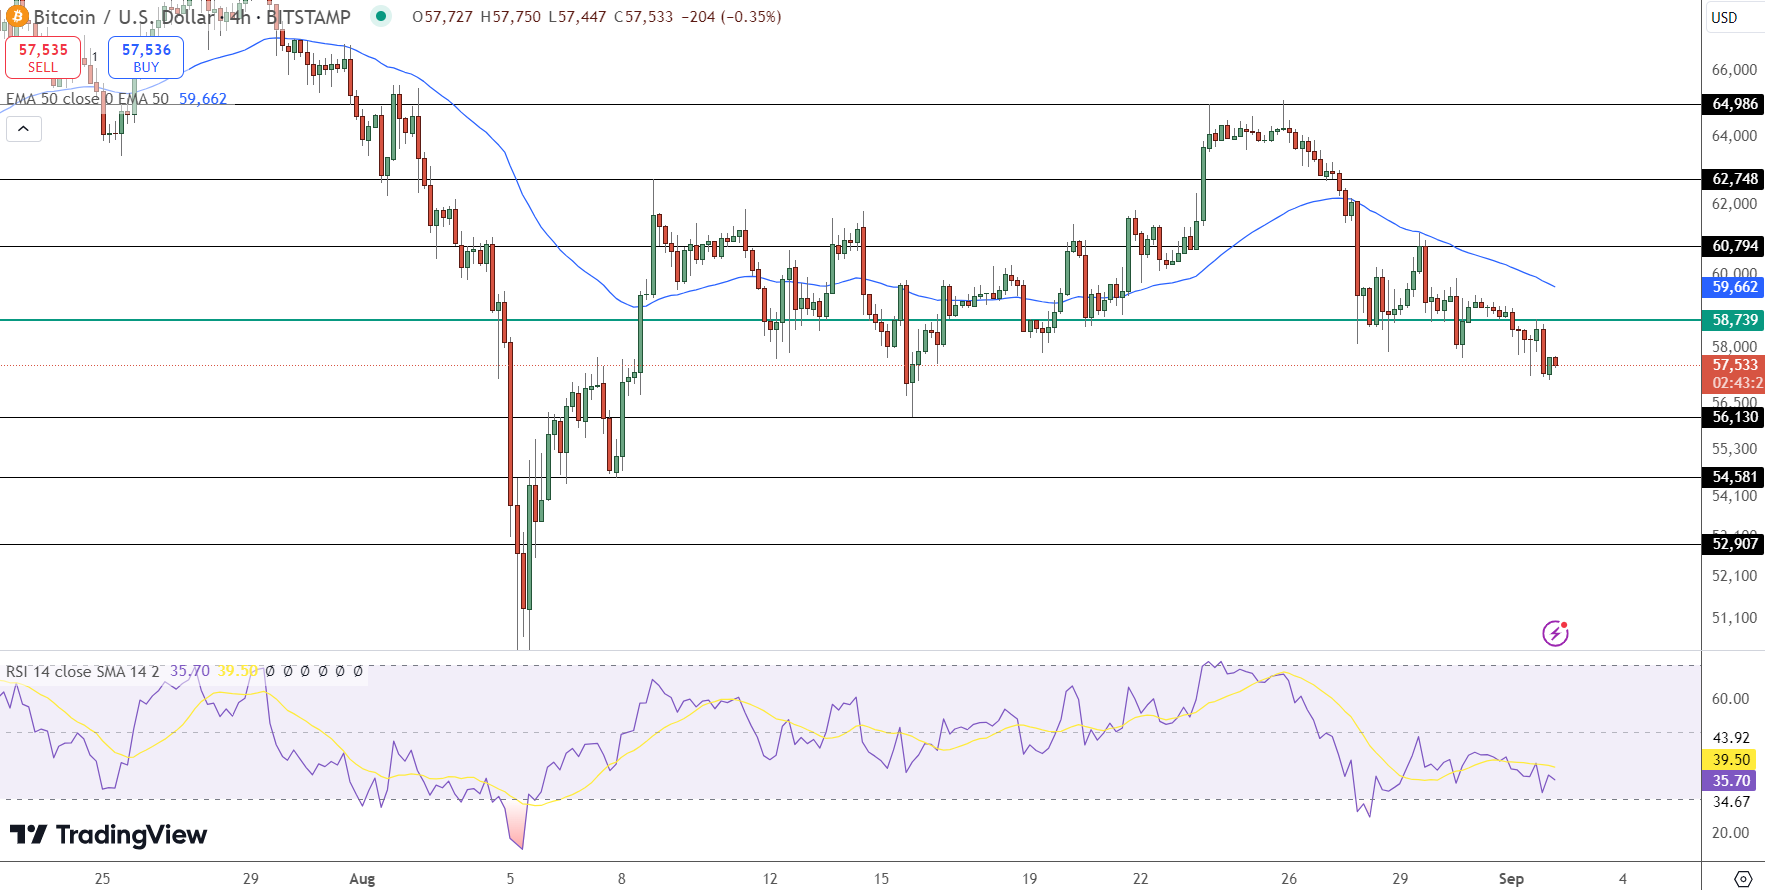Image resolution: width=1765 pixels, height=890 pixels.
Task: Click the 57,536 BUY button
Action: (146, 57)
